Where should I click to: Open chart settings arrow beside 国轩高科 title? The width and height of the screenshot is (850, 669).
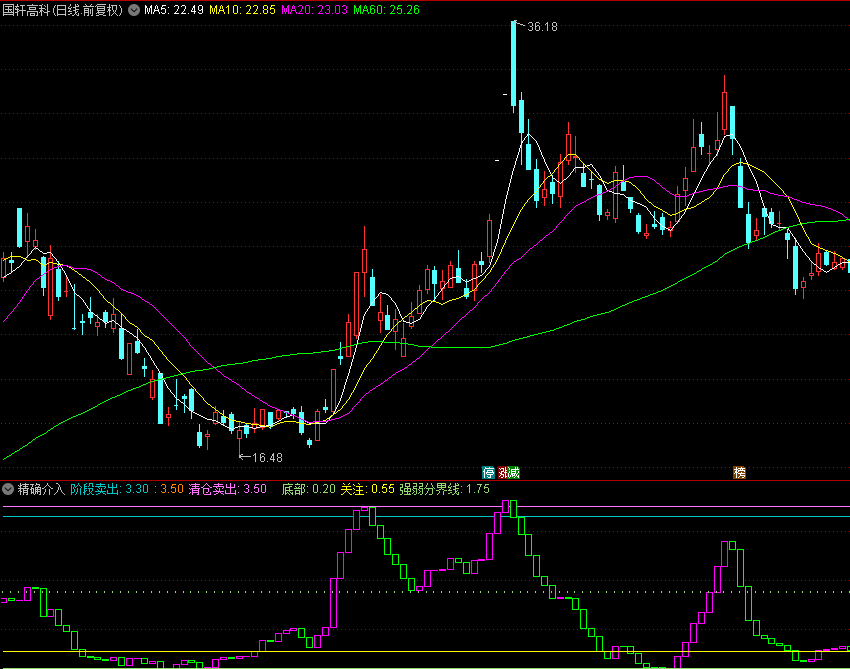pyautogui.click(x=135, y=10)
